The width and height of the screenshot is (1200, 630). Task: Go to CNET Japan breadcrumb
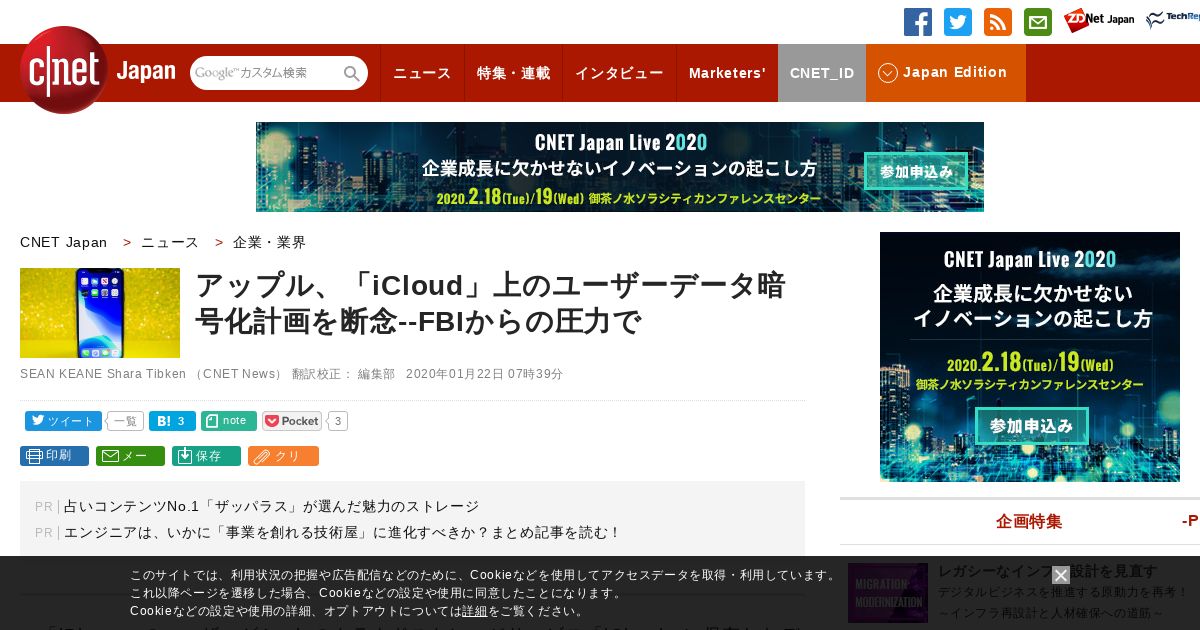(64, 242)
